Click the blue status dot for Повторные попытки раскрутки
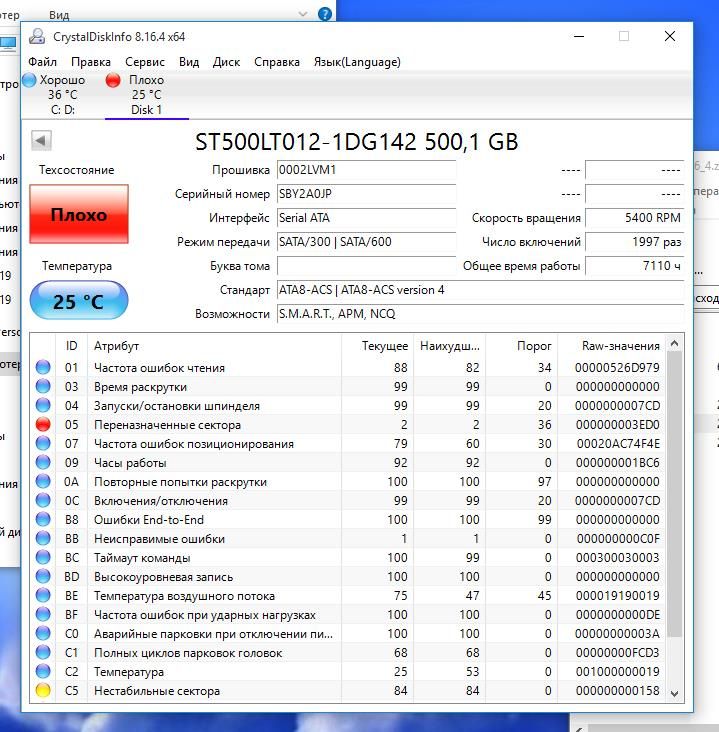The height and width of the screenshot is (732, 719). click(43, 481)
